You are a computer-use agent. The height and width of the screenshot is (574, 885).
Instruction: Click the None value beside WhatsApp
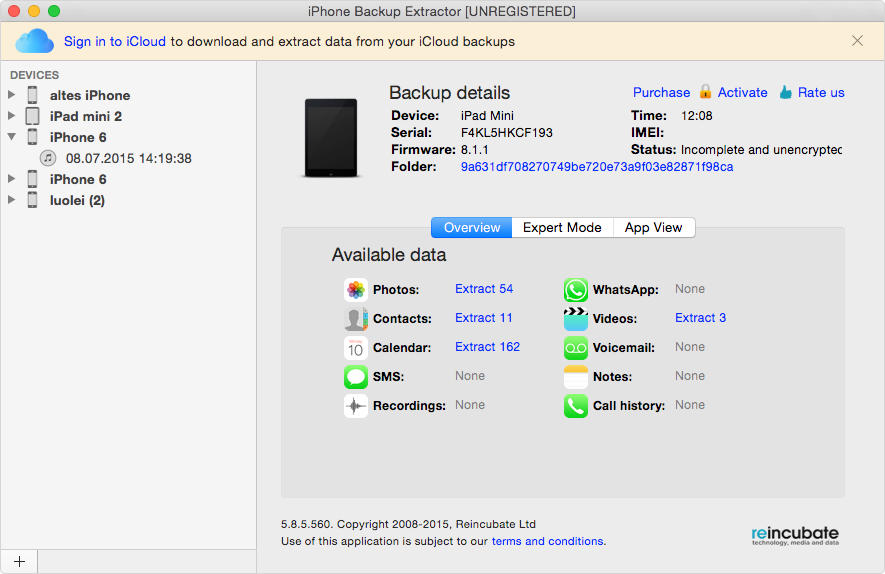pyautogui.click(x=690, y=288)
